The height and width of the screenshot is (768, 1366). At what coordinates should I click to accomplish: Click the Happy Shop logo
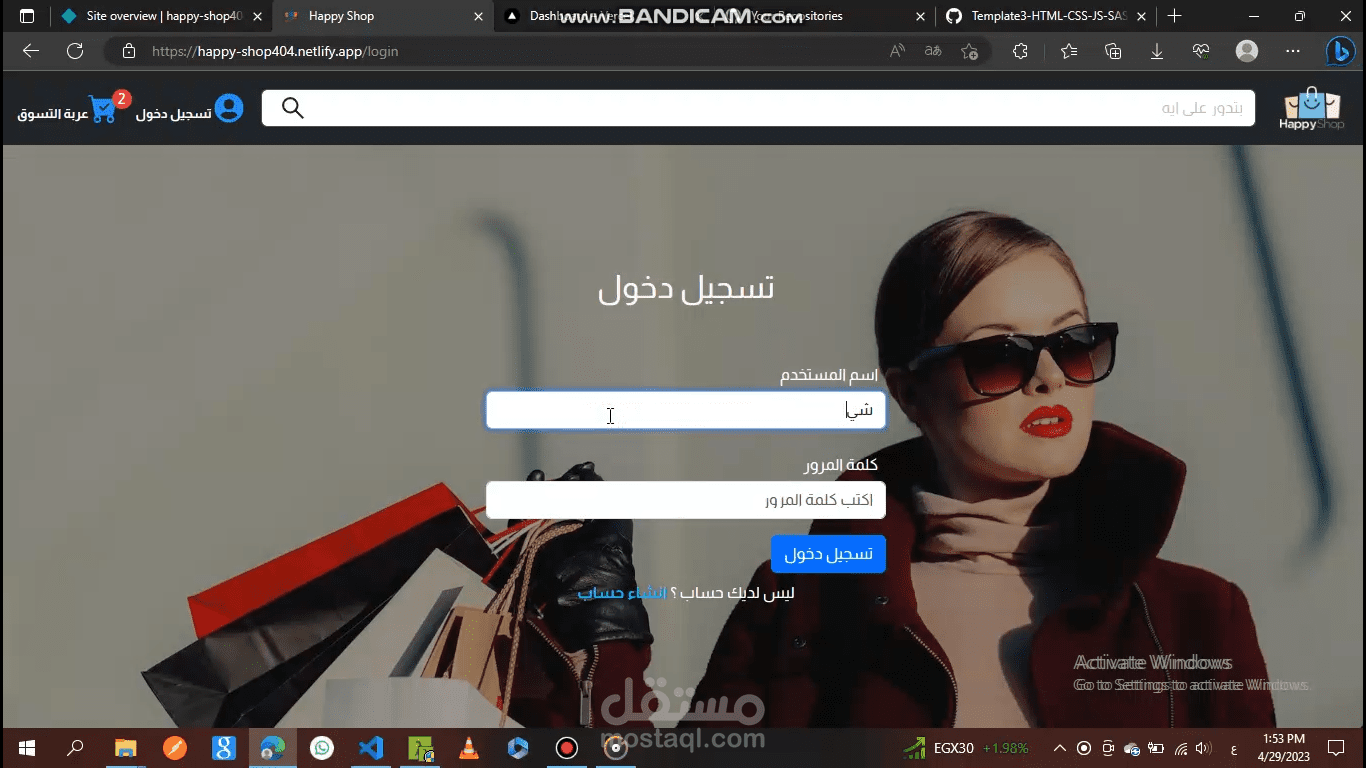[1311, 109]
